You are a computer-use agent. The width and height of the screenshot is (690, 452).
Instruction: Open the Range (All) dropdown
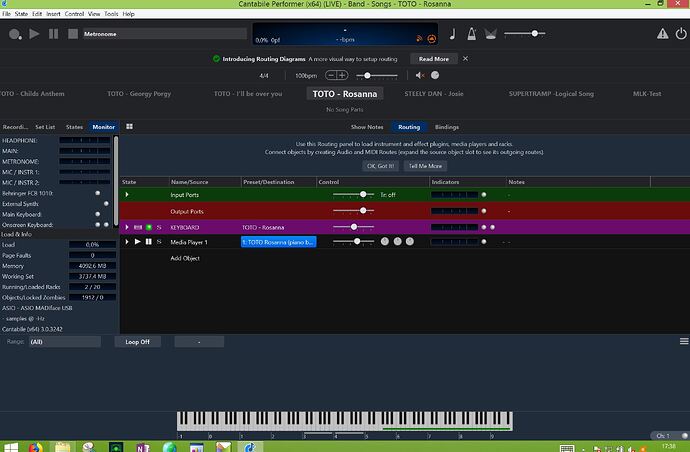[x=65, y=342]
